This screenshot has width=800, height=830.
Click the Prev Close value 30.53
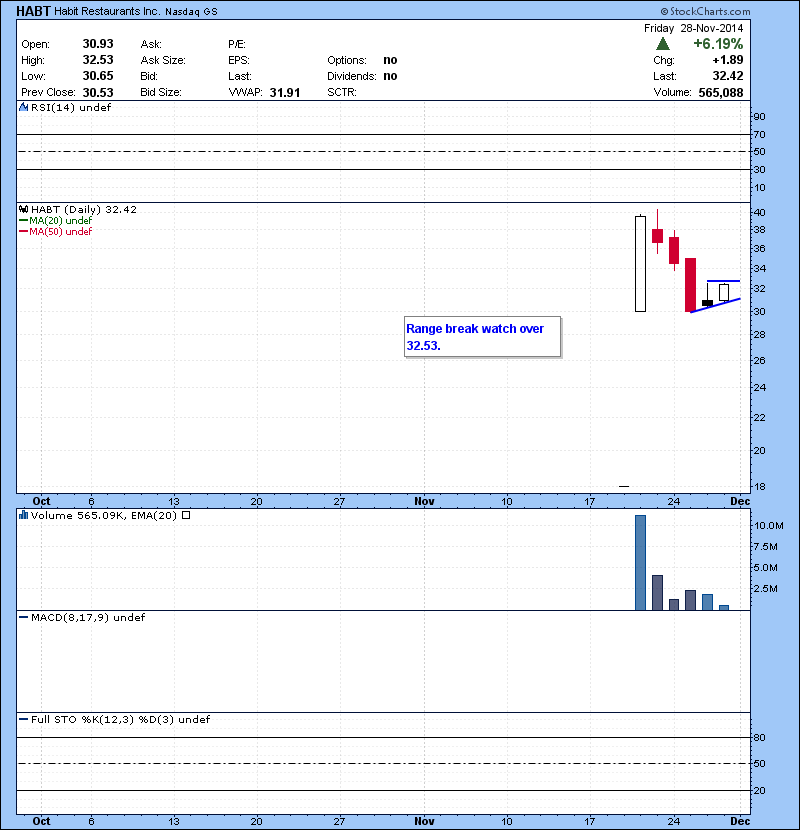pos(98,93)
